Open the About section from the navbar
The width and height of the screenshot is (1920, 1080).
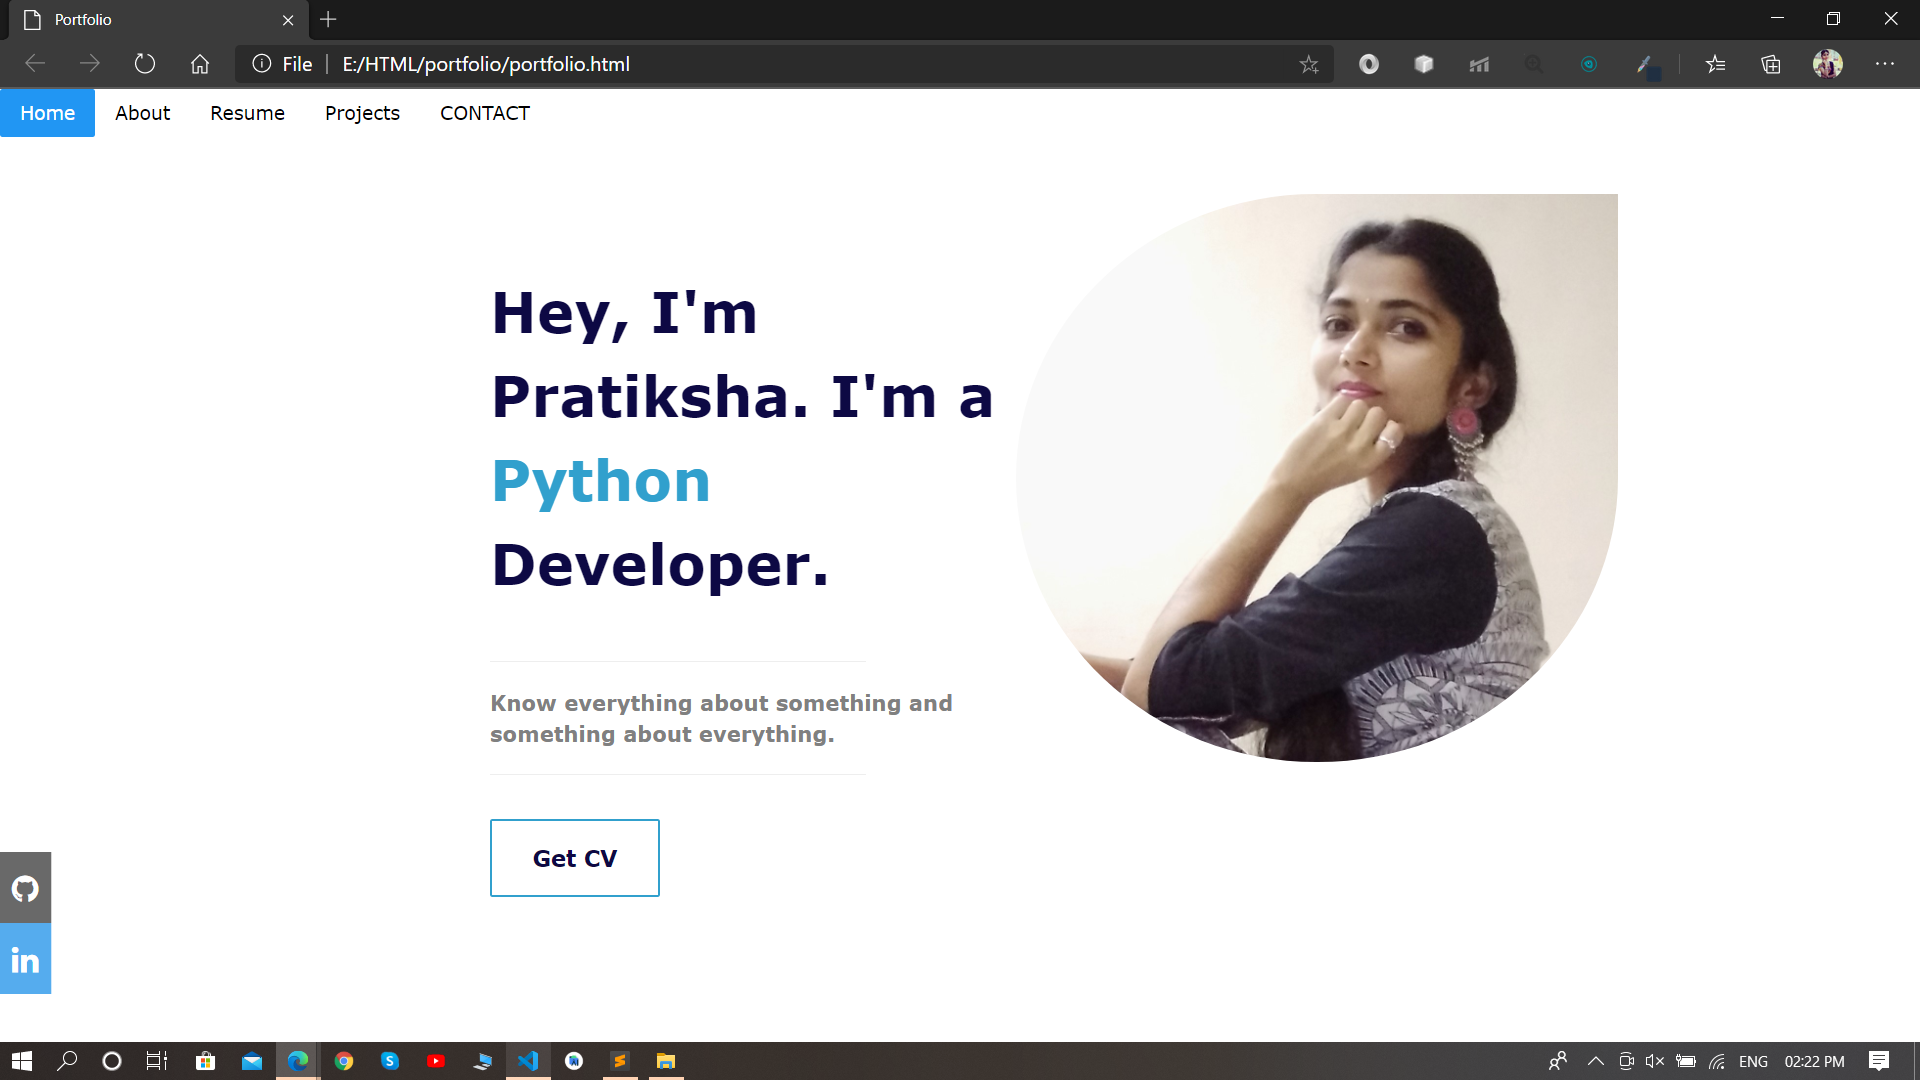click(142, 113)
